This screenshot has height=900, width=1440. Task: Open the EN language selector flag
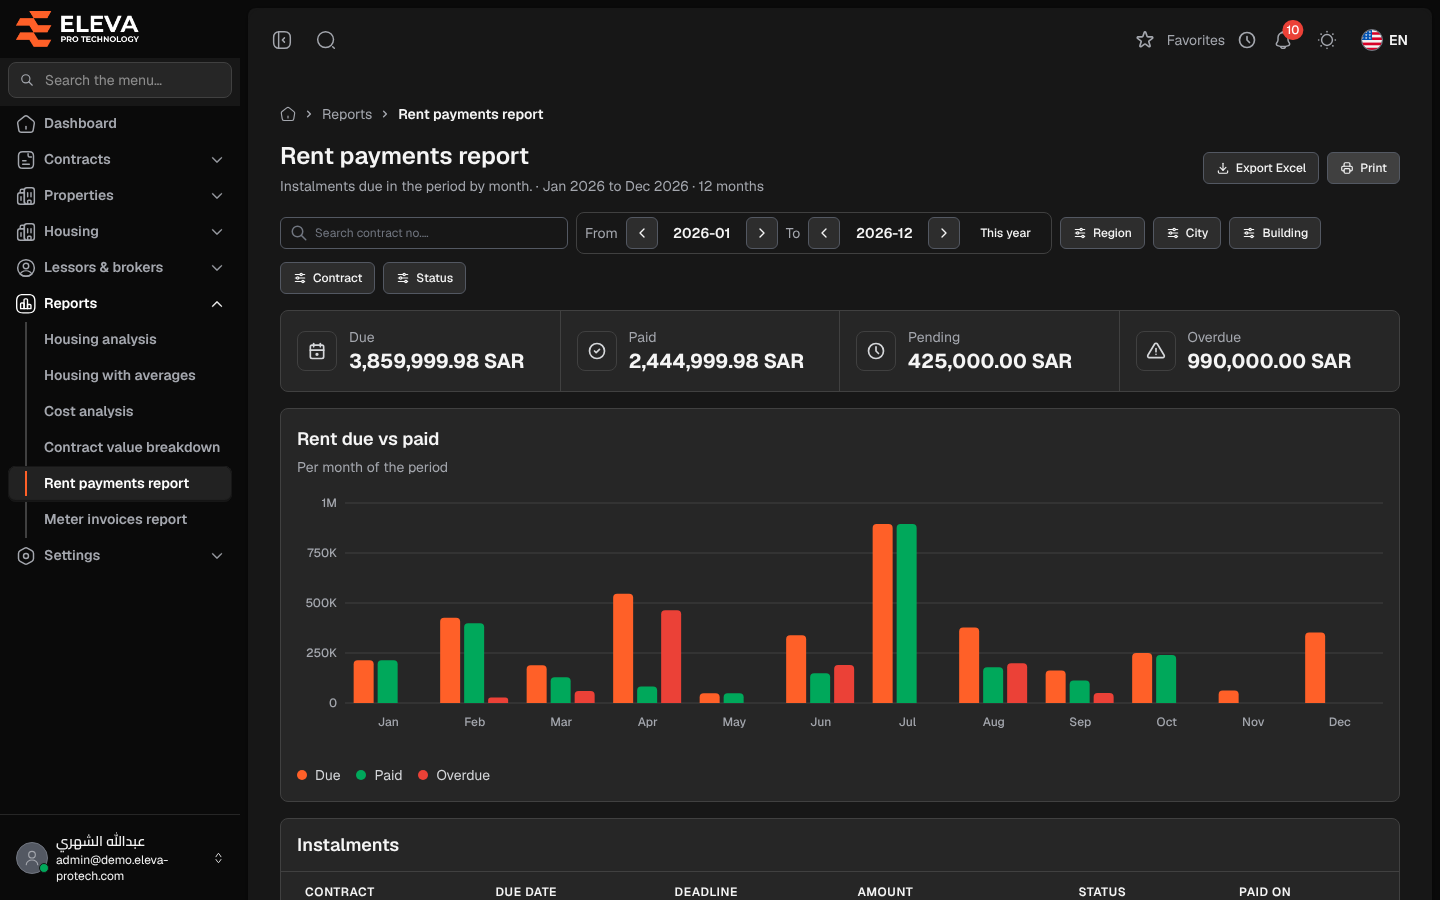click(x=1384, y=40)
